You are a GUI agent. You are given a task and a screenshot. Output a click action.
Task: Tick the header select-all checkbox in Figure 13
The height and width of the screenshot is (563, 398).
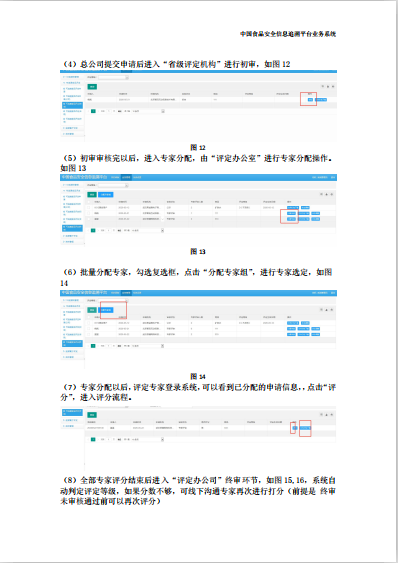coord(89,202)
